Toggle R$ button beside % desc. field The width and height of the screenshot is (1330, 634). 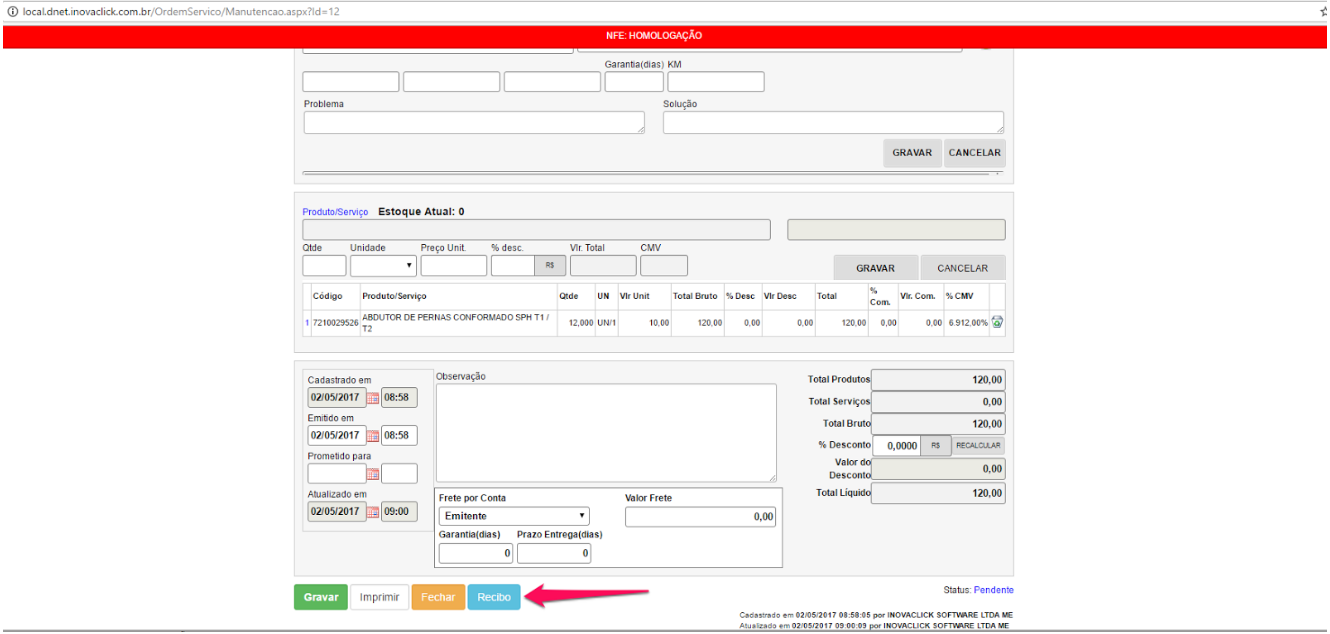[550, 266]
